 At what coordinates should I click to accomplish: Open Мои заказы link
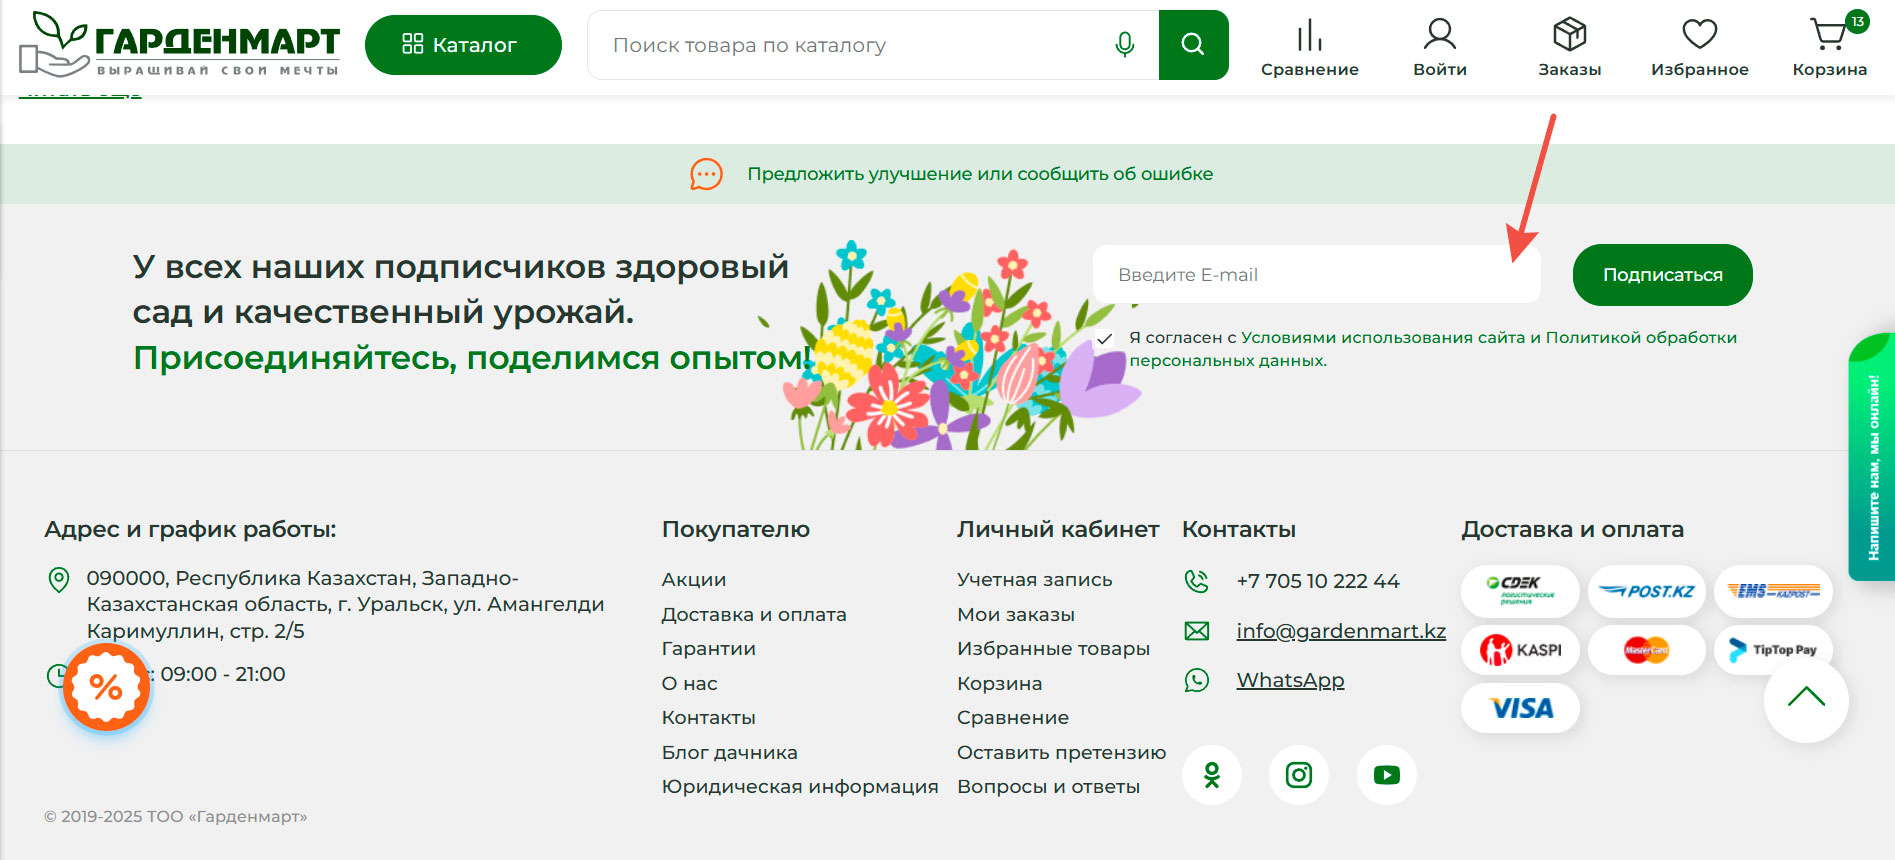pyautogui.click(x=1016, y=614)
